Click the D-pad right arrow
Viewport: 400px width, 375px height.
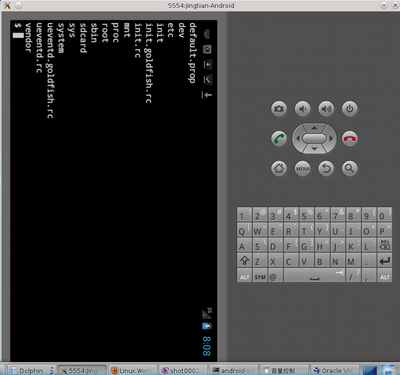pyautogui.click(x=331, y=138)
